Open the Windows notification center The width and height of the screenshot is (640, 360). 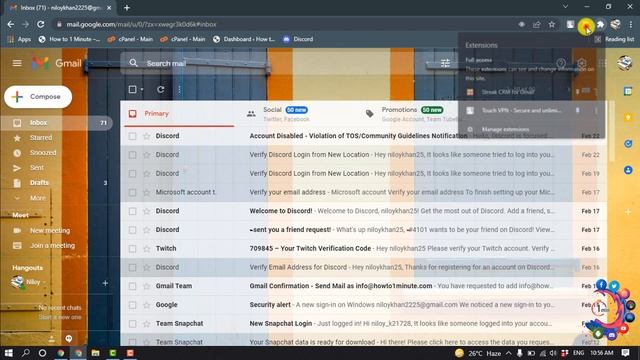coord(625,353)
